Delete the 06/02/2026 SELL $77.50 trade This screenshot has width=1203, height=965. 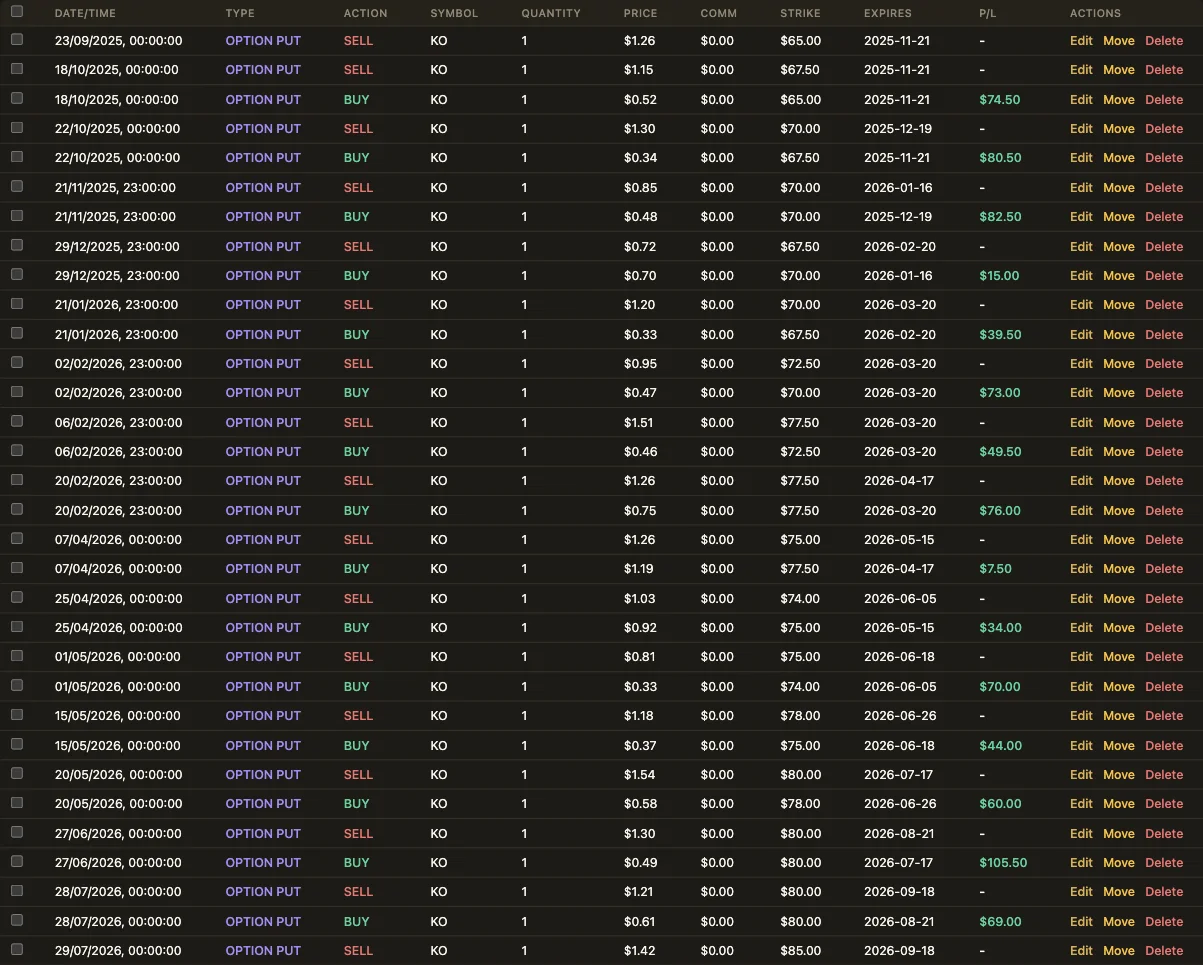click(1164, 423)
